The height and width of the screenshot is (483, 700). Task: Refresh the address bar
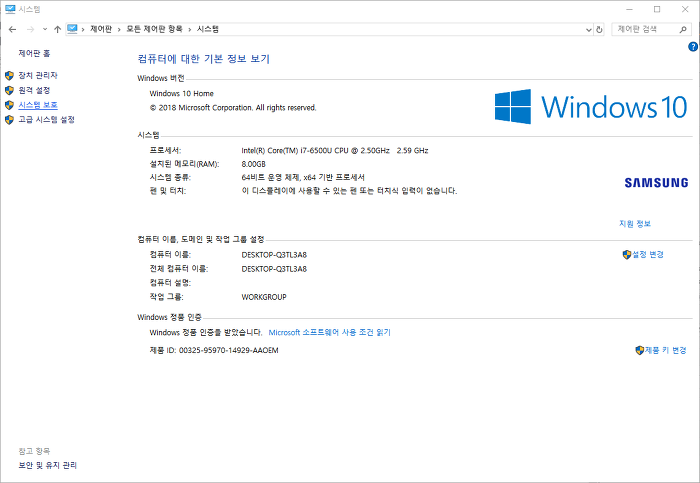pos(599,29)
